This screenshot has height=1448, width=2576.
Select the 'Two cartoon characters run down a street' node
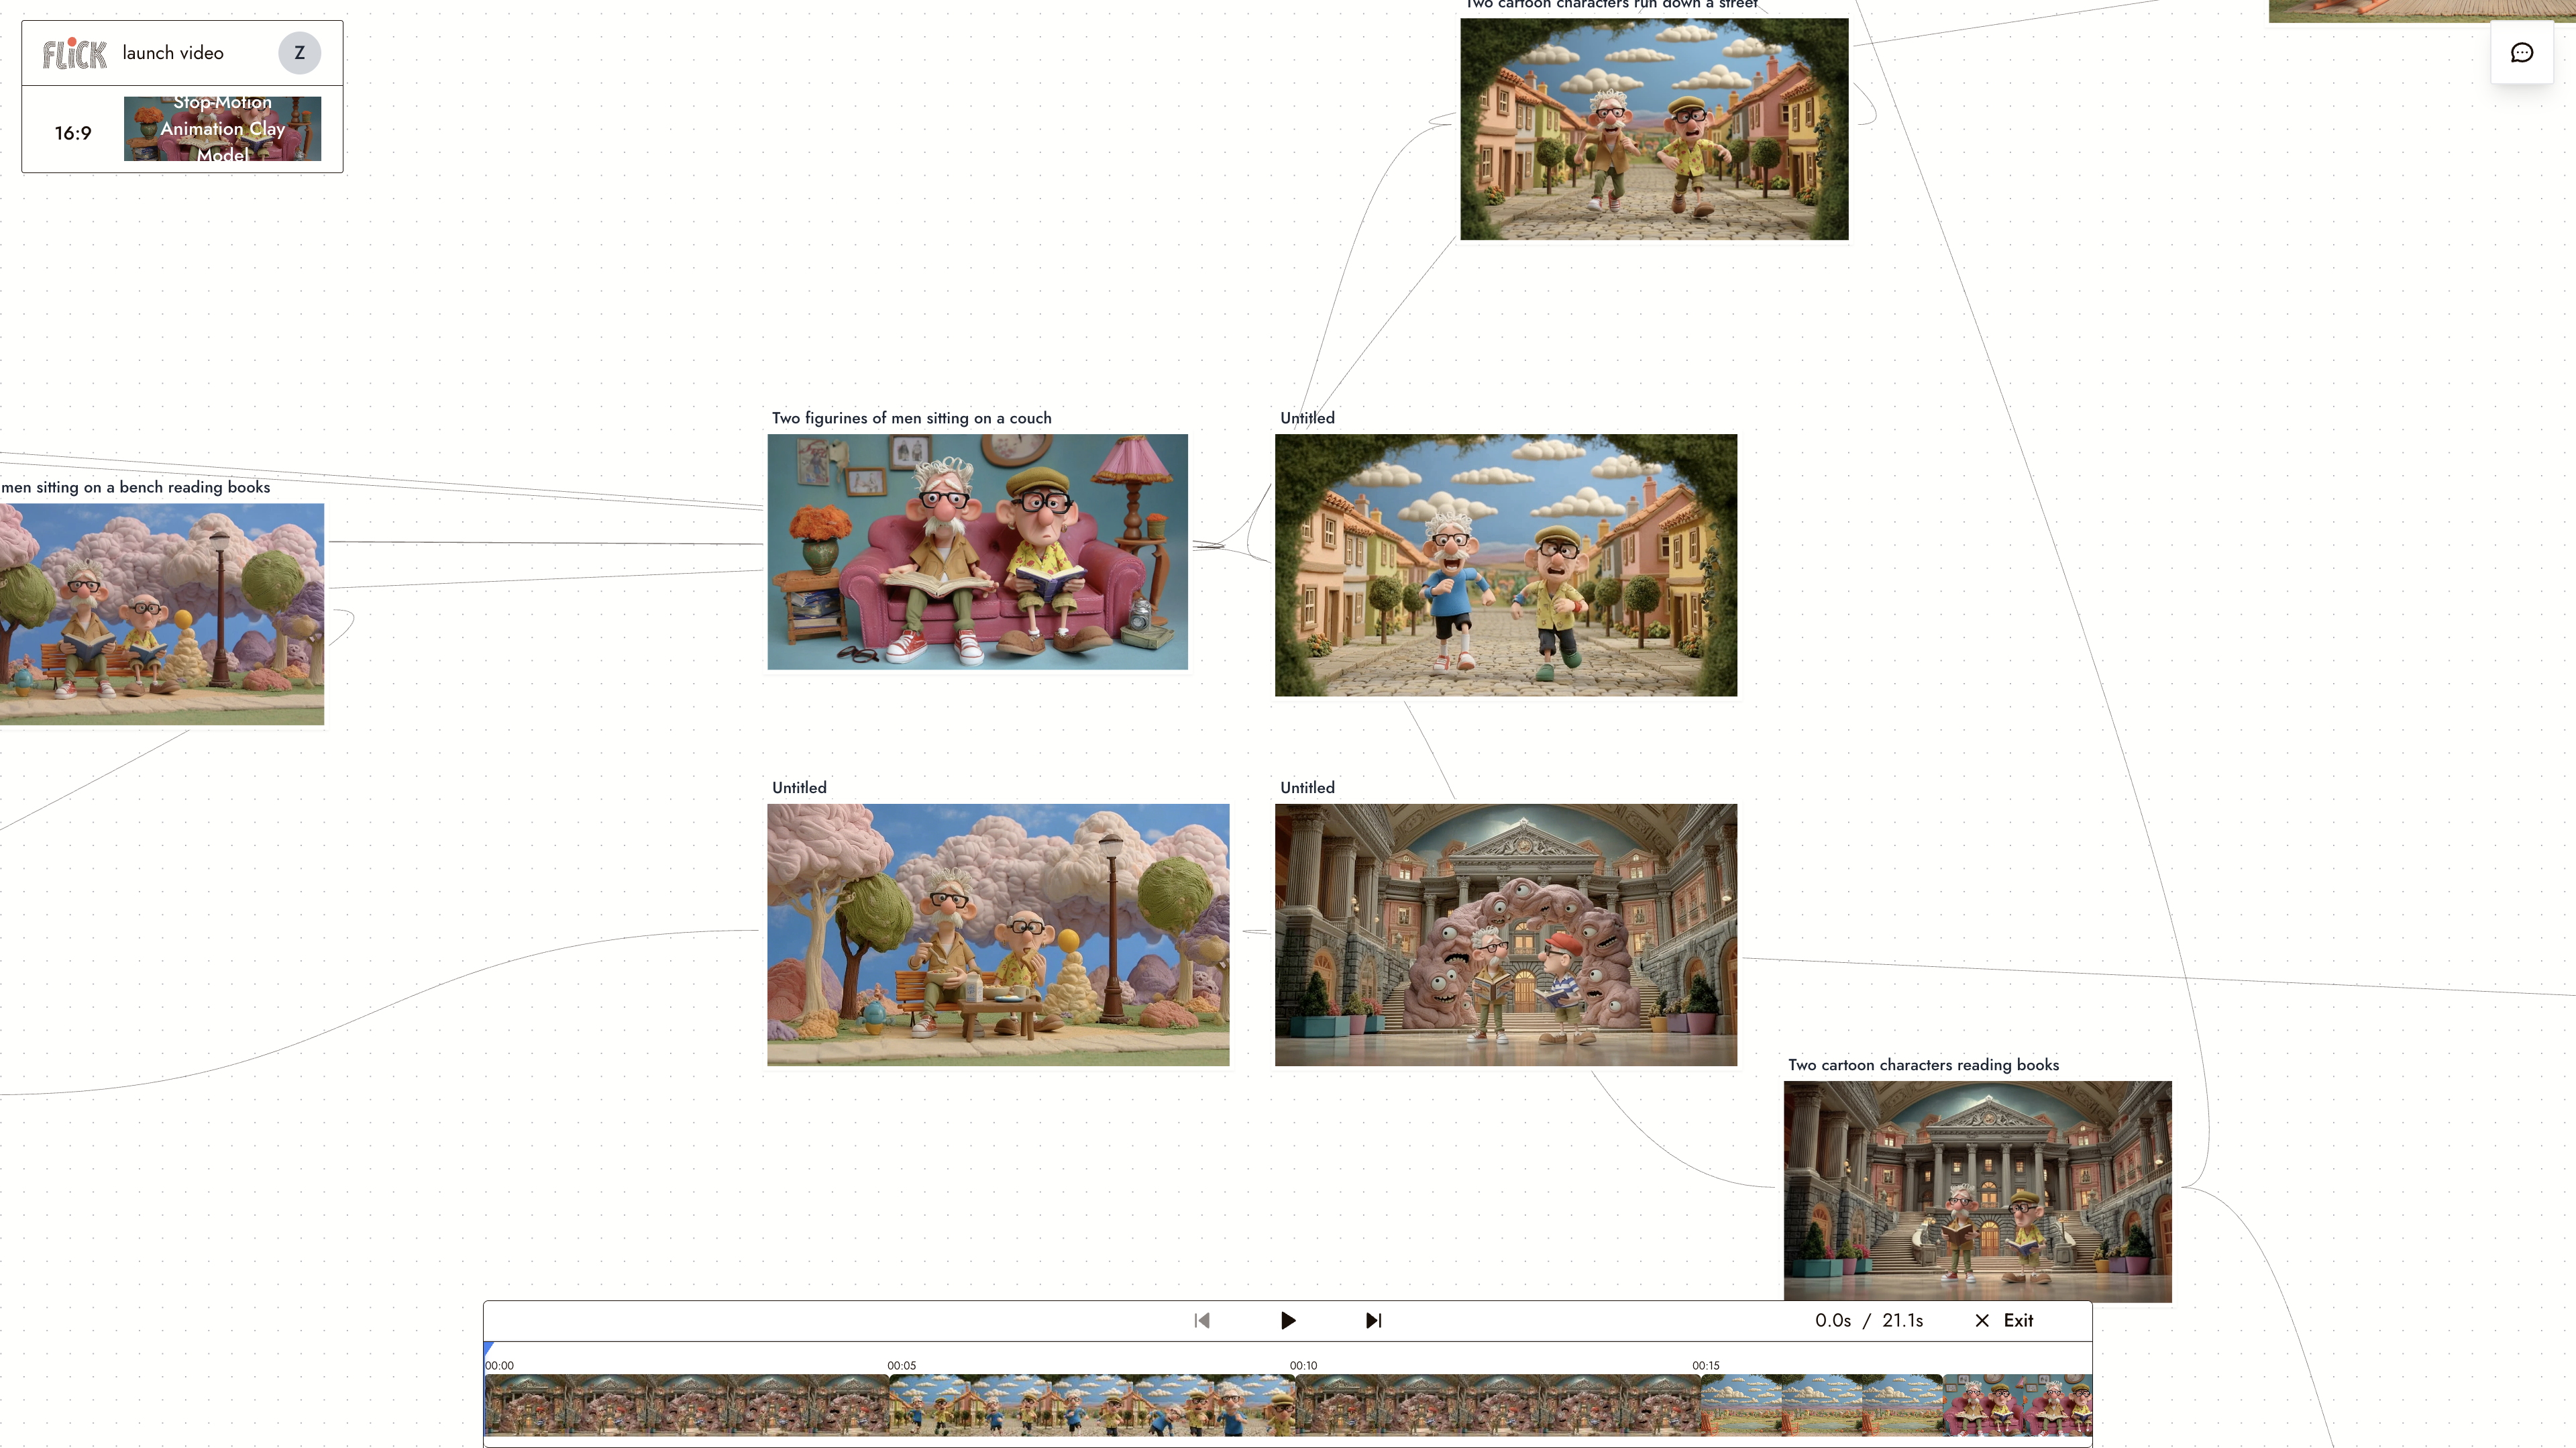pos(1654,127)
